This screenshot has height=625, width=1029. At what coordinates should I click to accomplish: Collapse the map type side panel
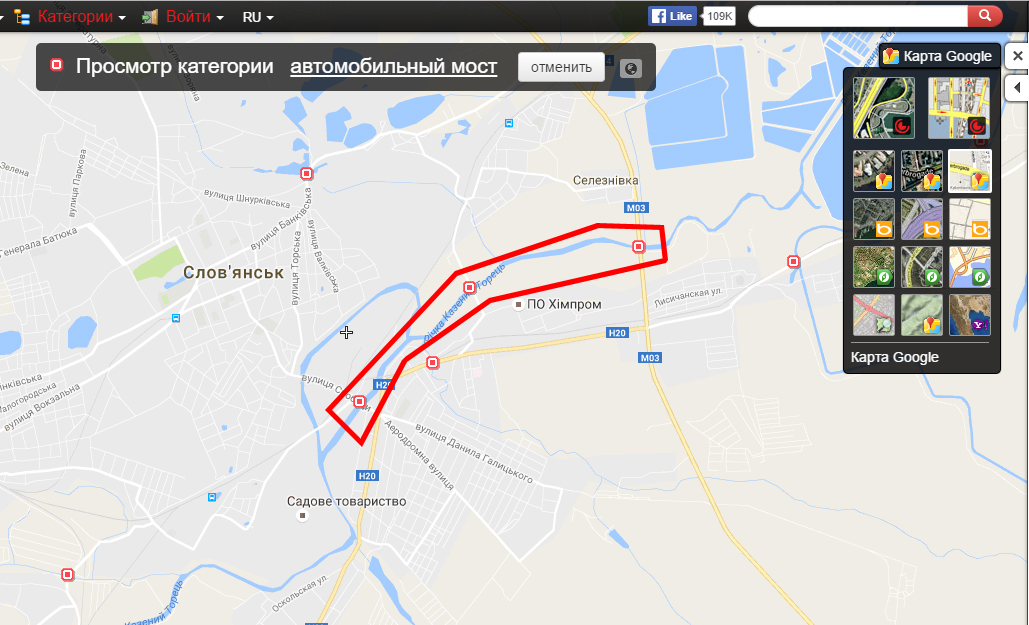(1017, 87)
